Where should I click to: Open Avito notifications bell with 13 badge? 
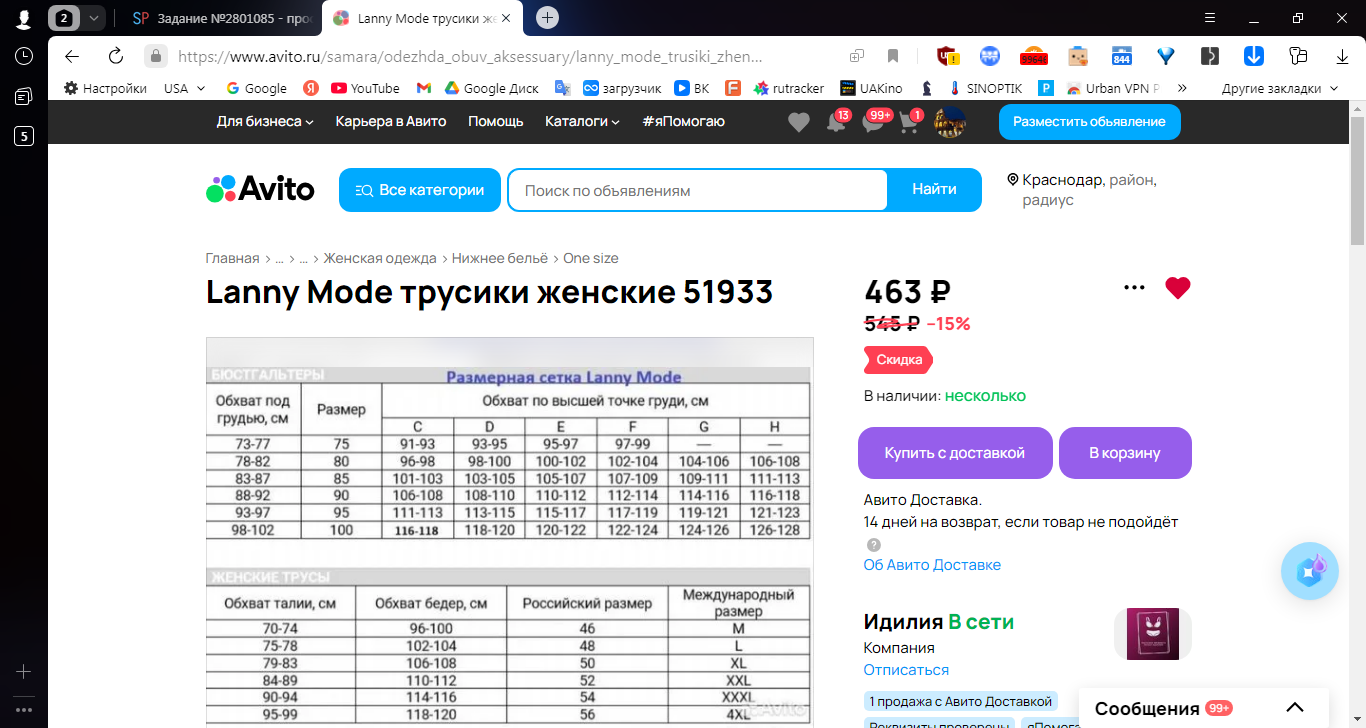click(x=836, y=122)
